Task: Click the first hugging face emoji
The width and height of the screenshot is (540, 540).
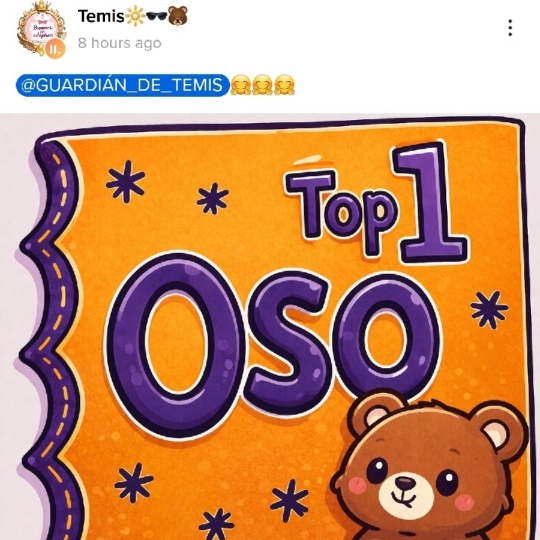Action: point(240,85)
